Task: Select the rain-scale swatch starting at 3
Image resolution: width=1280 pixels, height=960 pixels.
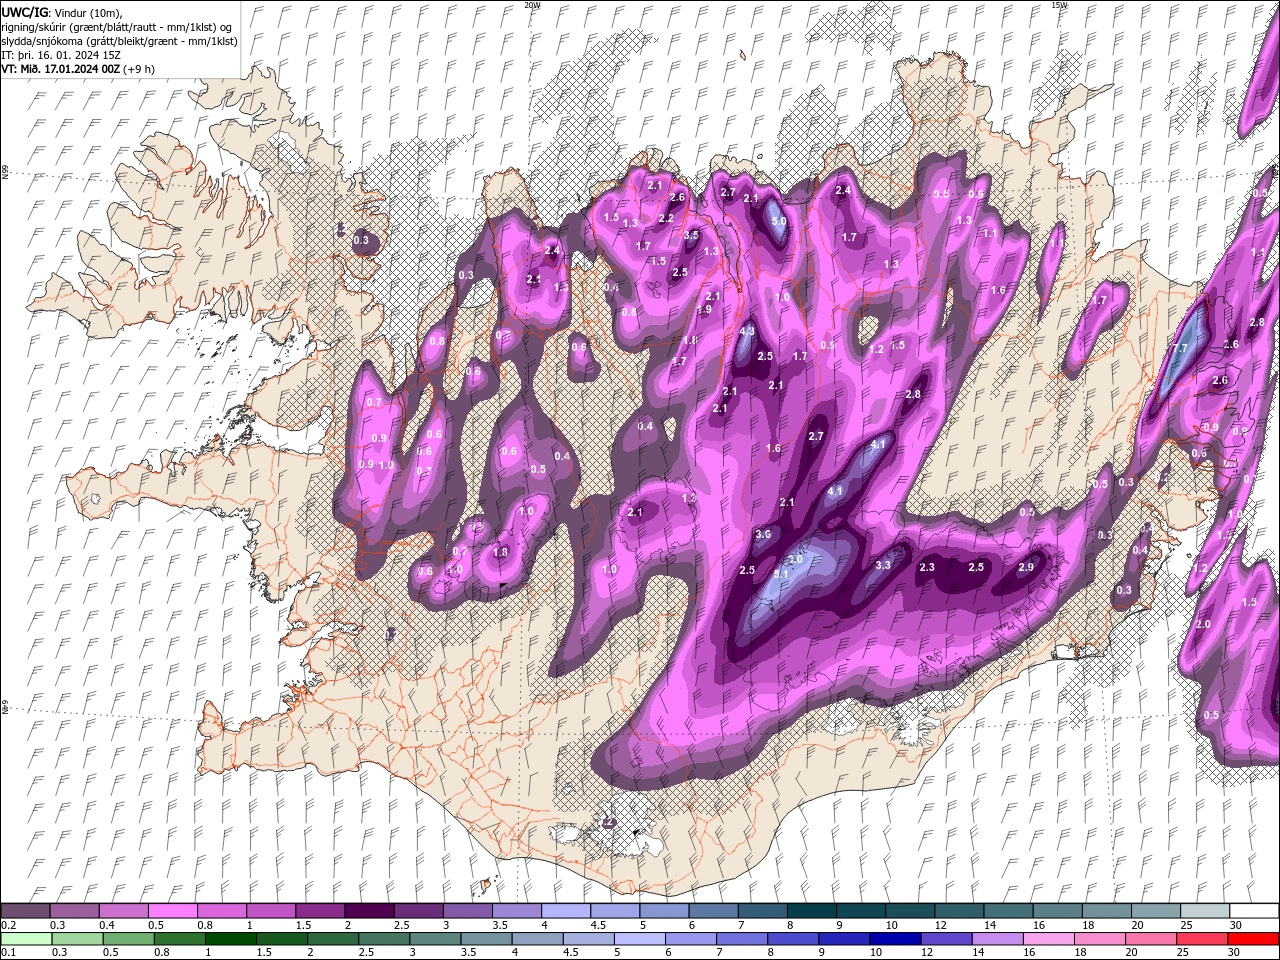Action: pos(435,939)
